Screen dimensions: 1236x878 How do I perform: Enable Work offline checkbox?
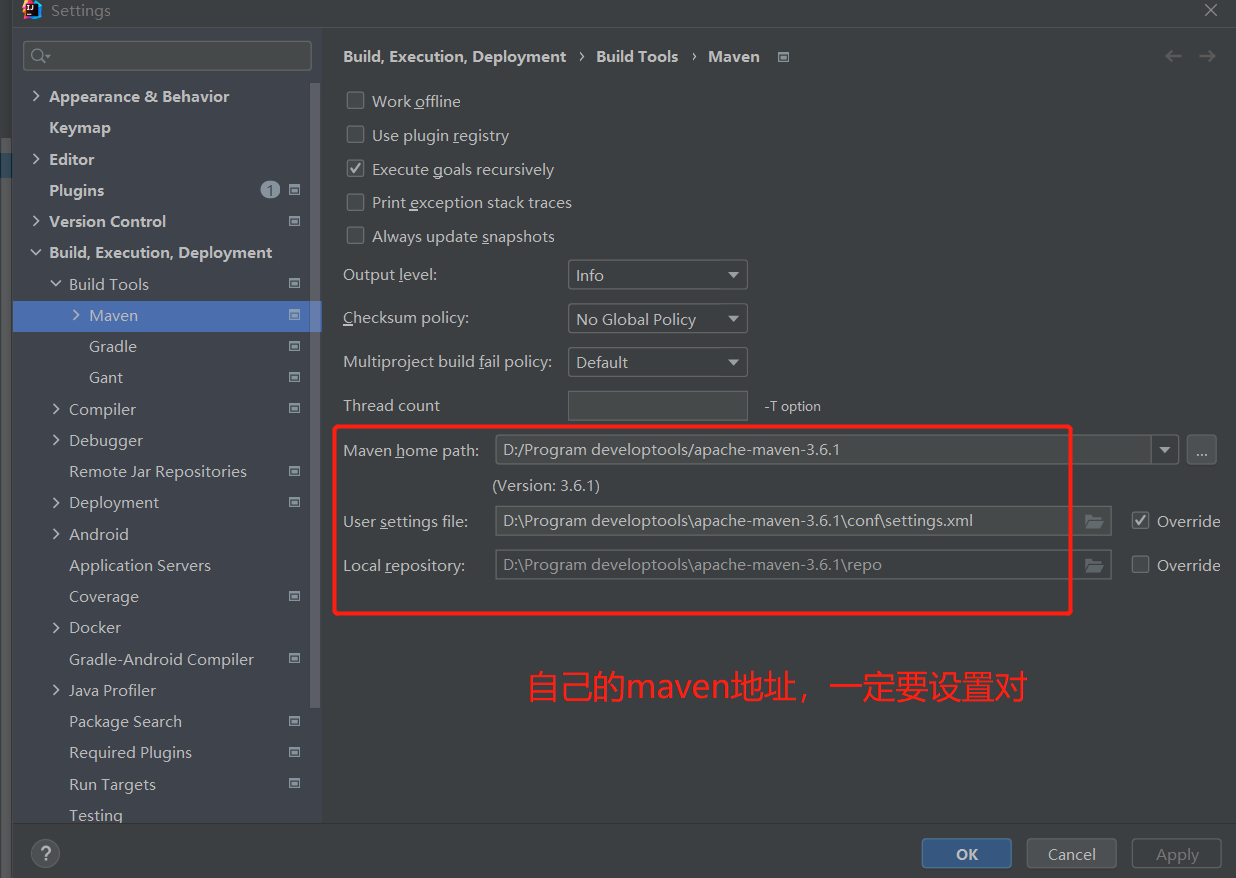coord(355,101)
